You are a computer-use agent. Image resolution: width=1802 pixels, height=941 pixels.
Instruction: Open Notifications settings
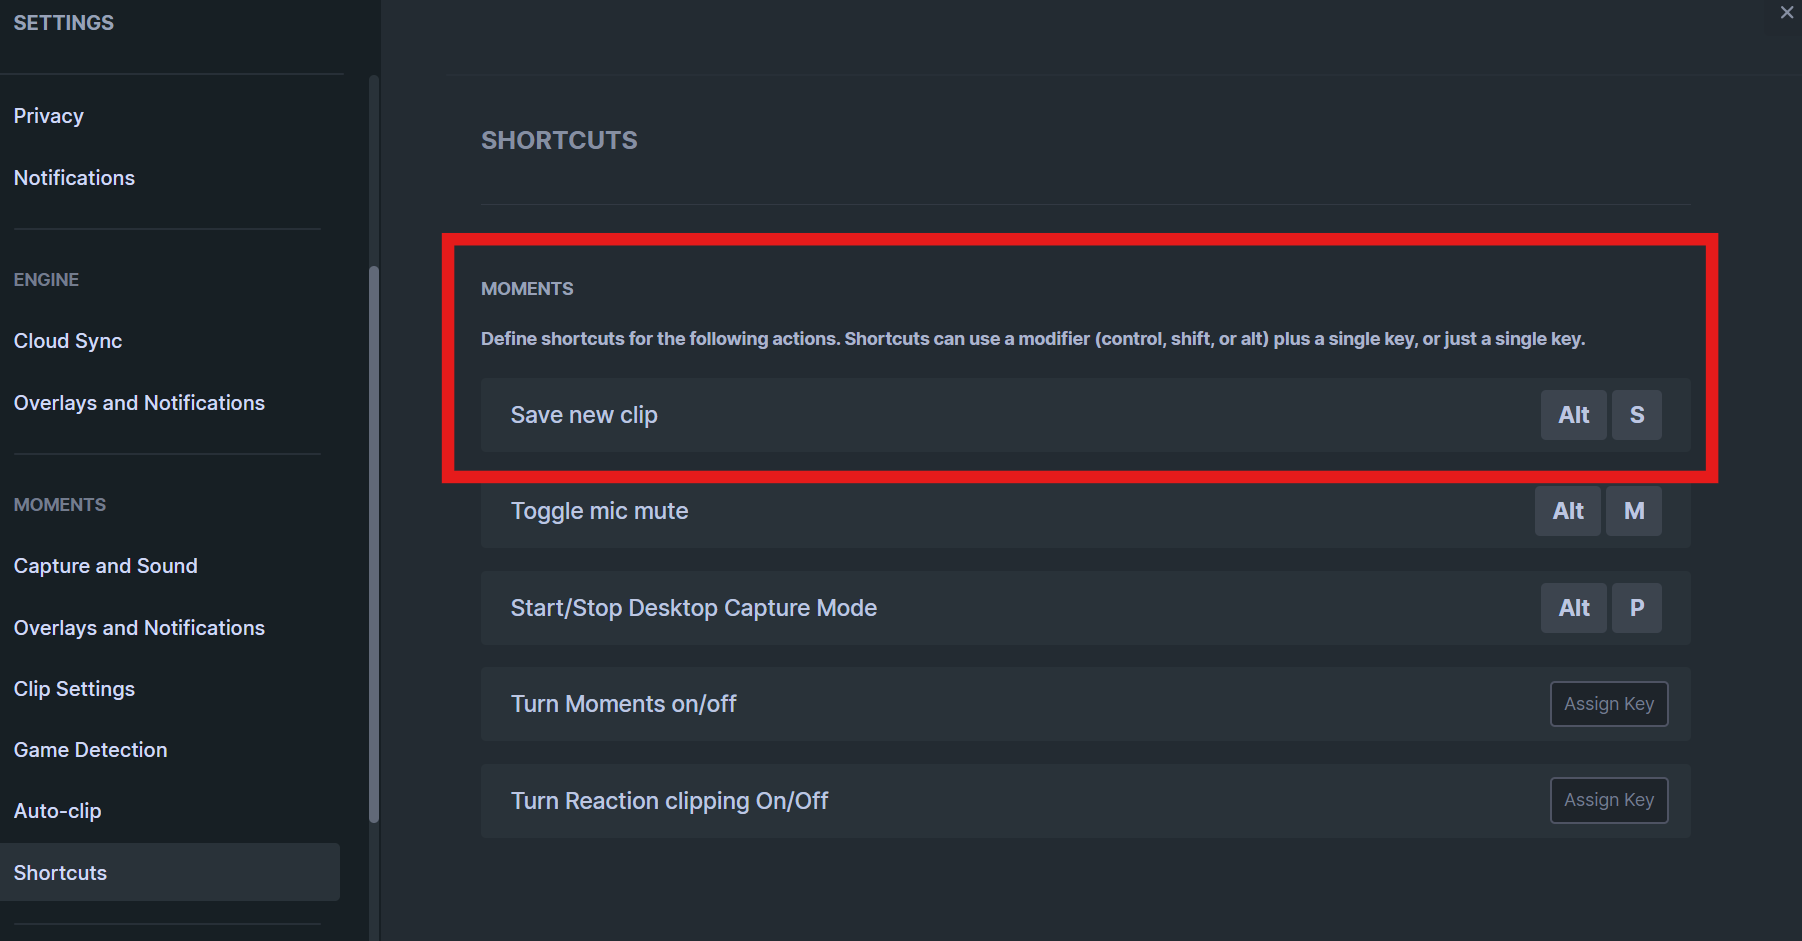[74, 178]
